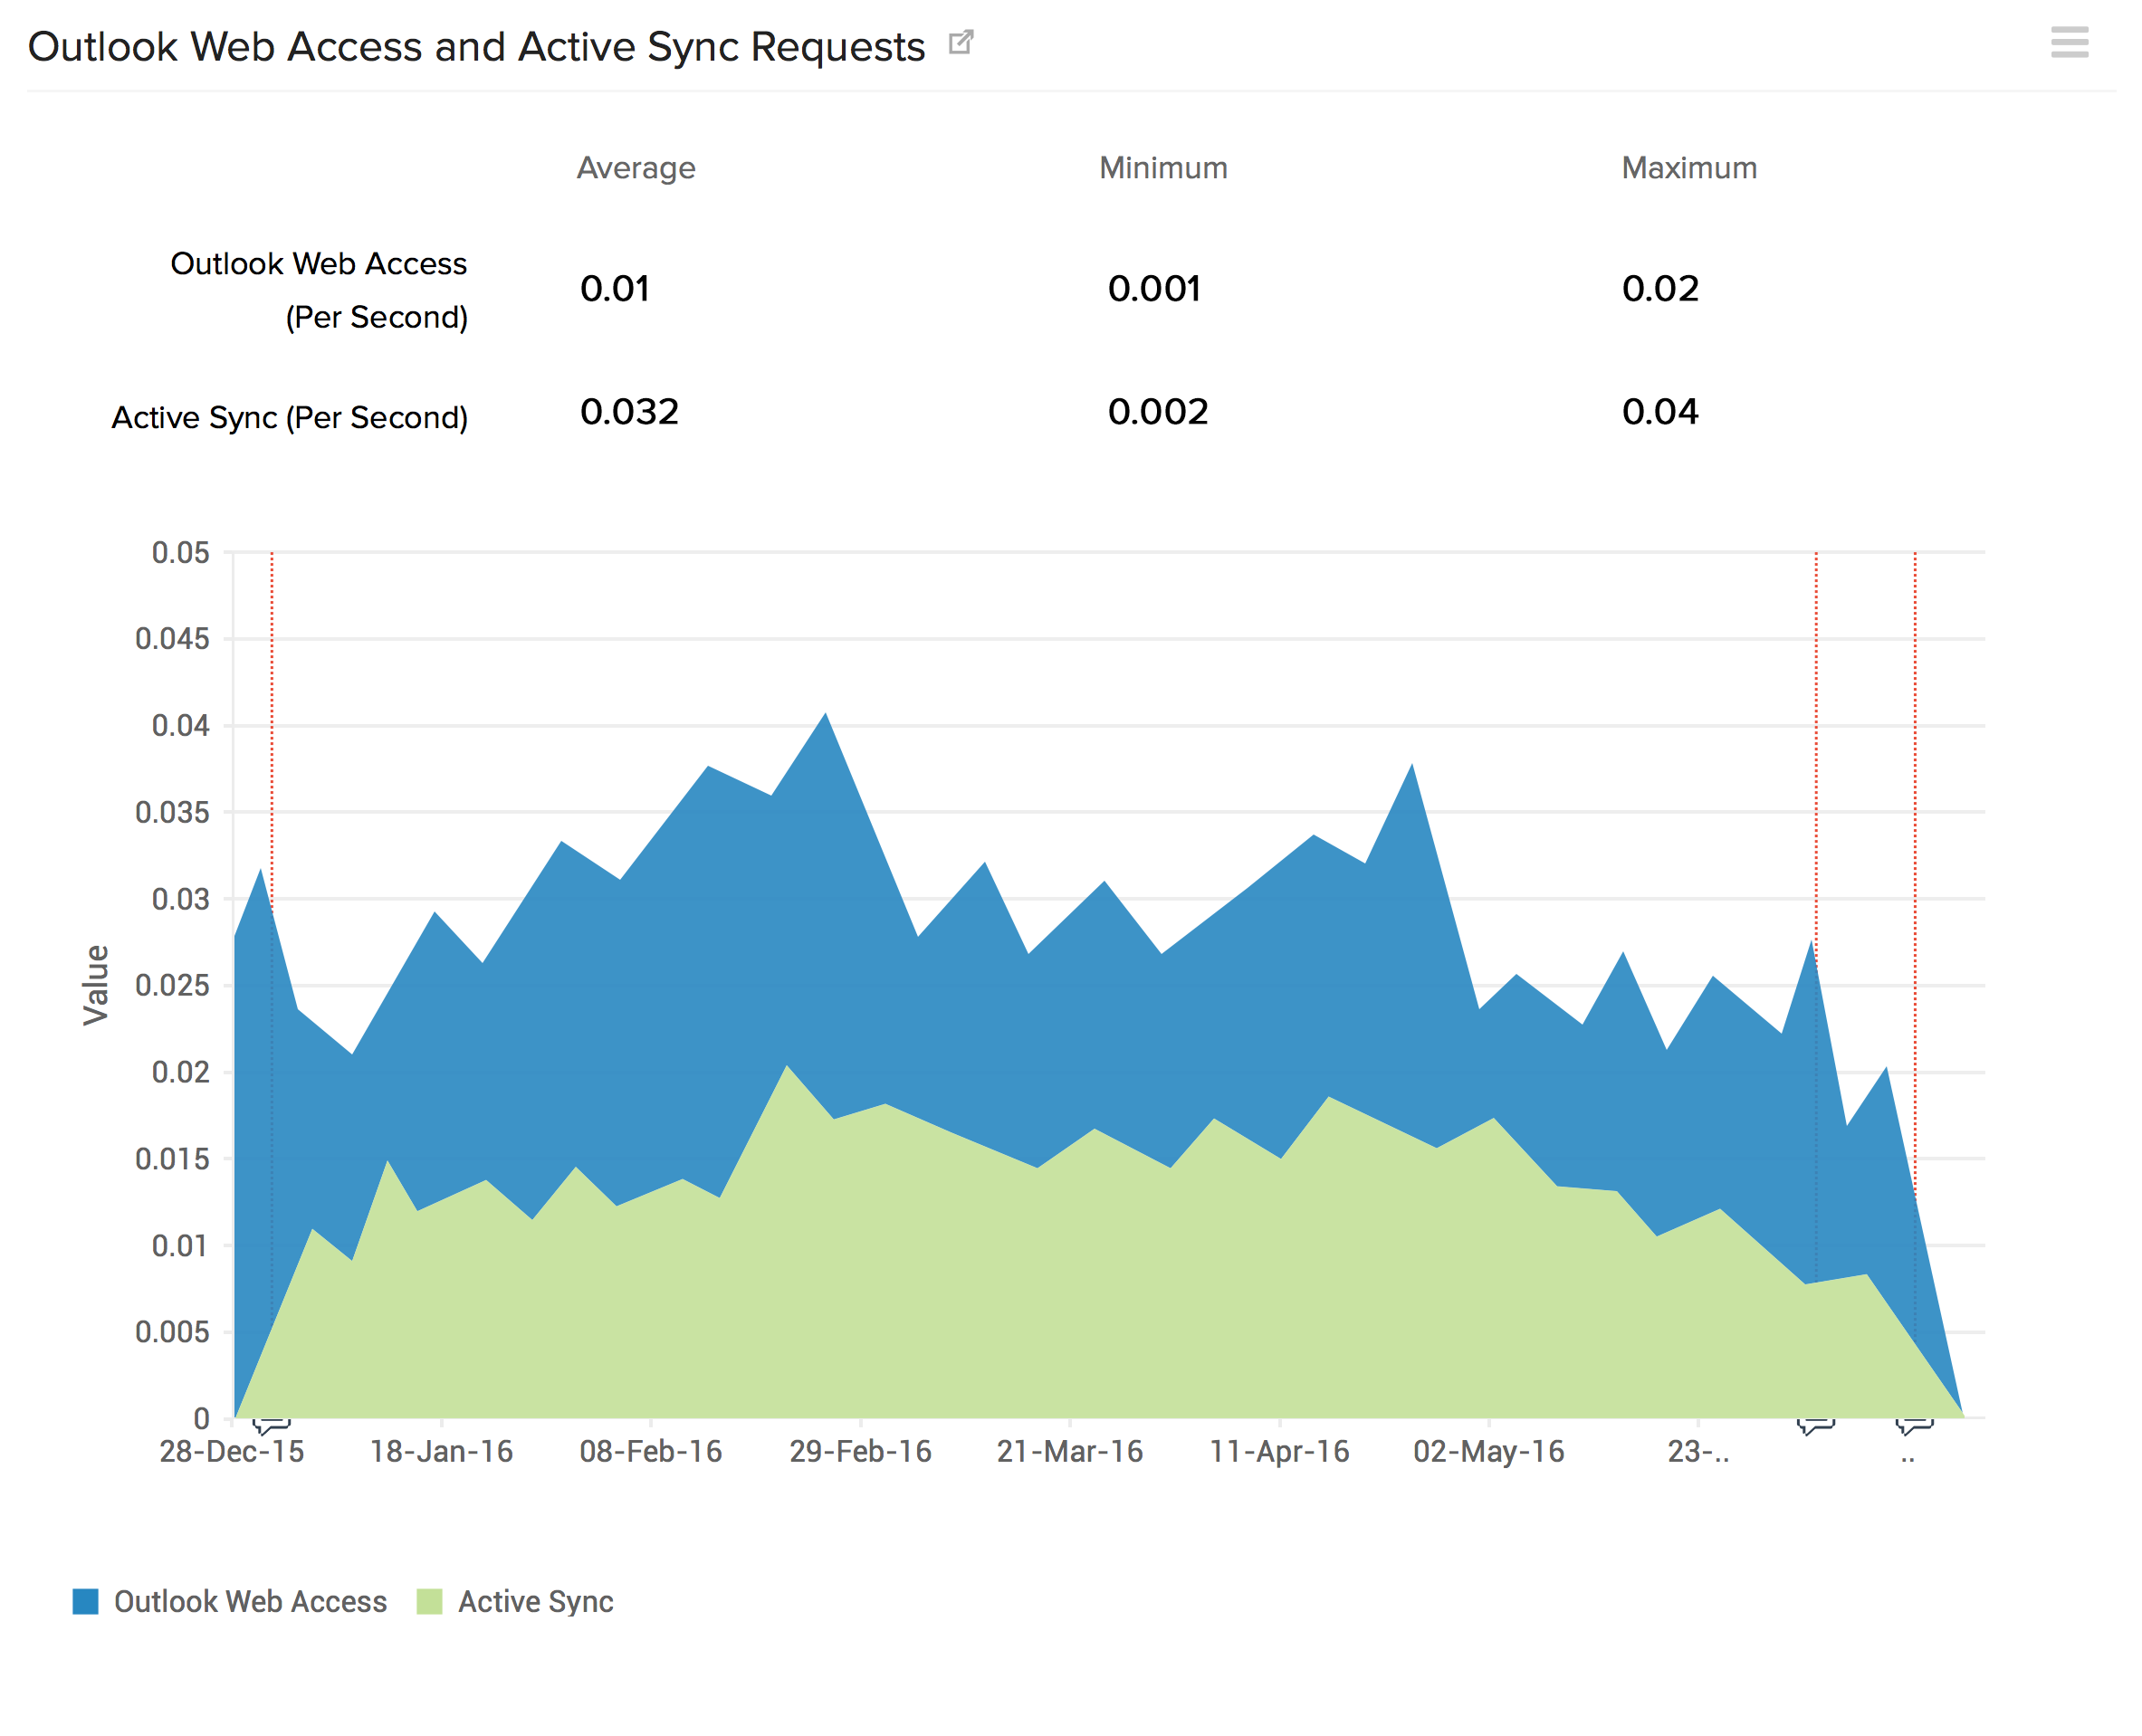
Task: Click the last annotation comment bubble icon
Action: [x=1913, y=1425]
